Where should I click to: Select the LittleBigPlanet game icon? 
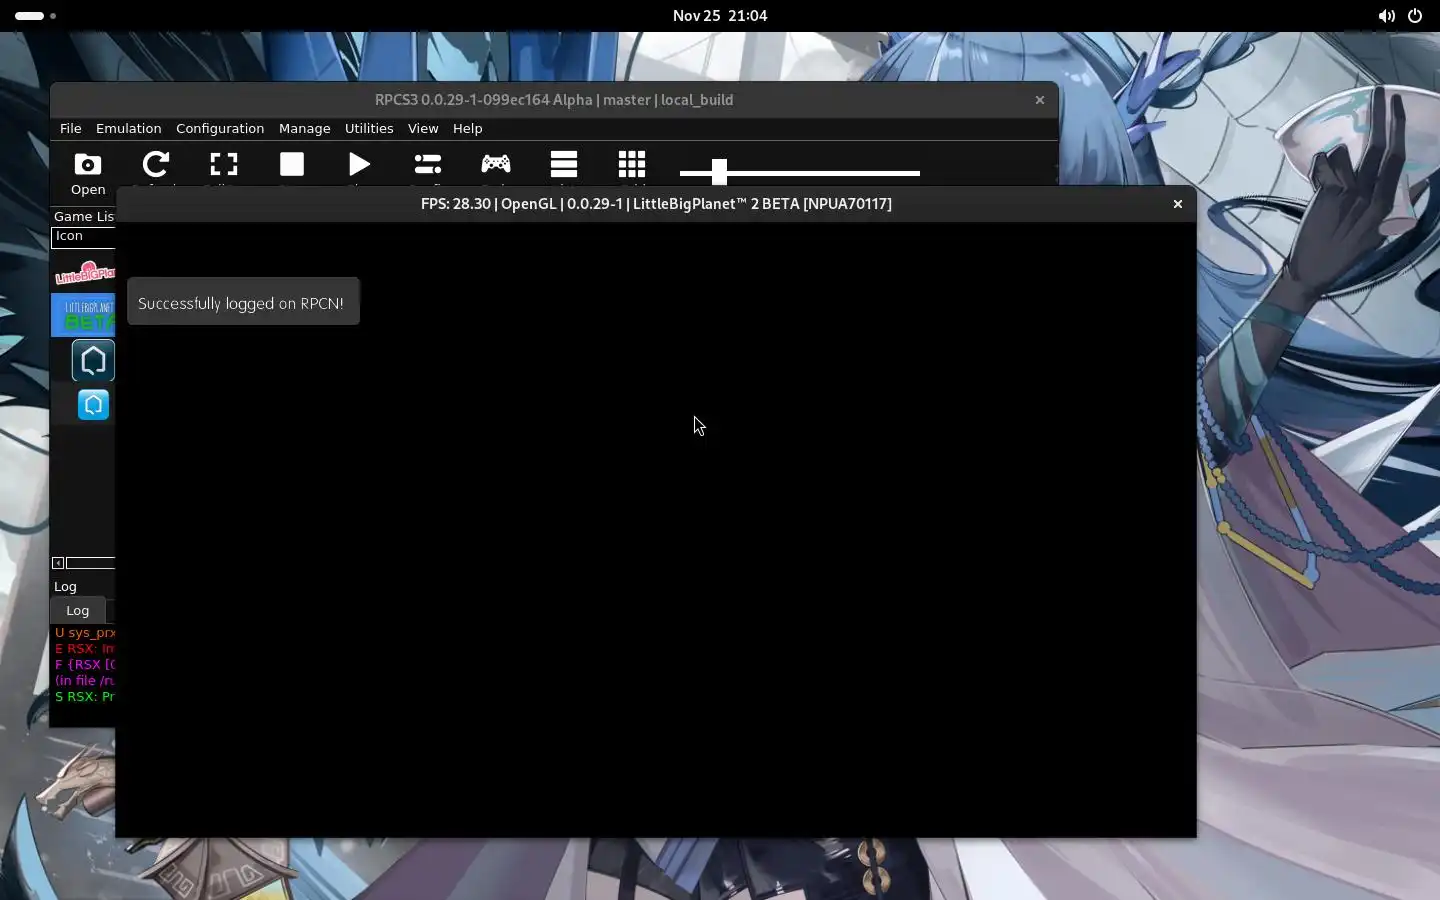(84, 272)
